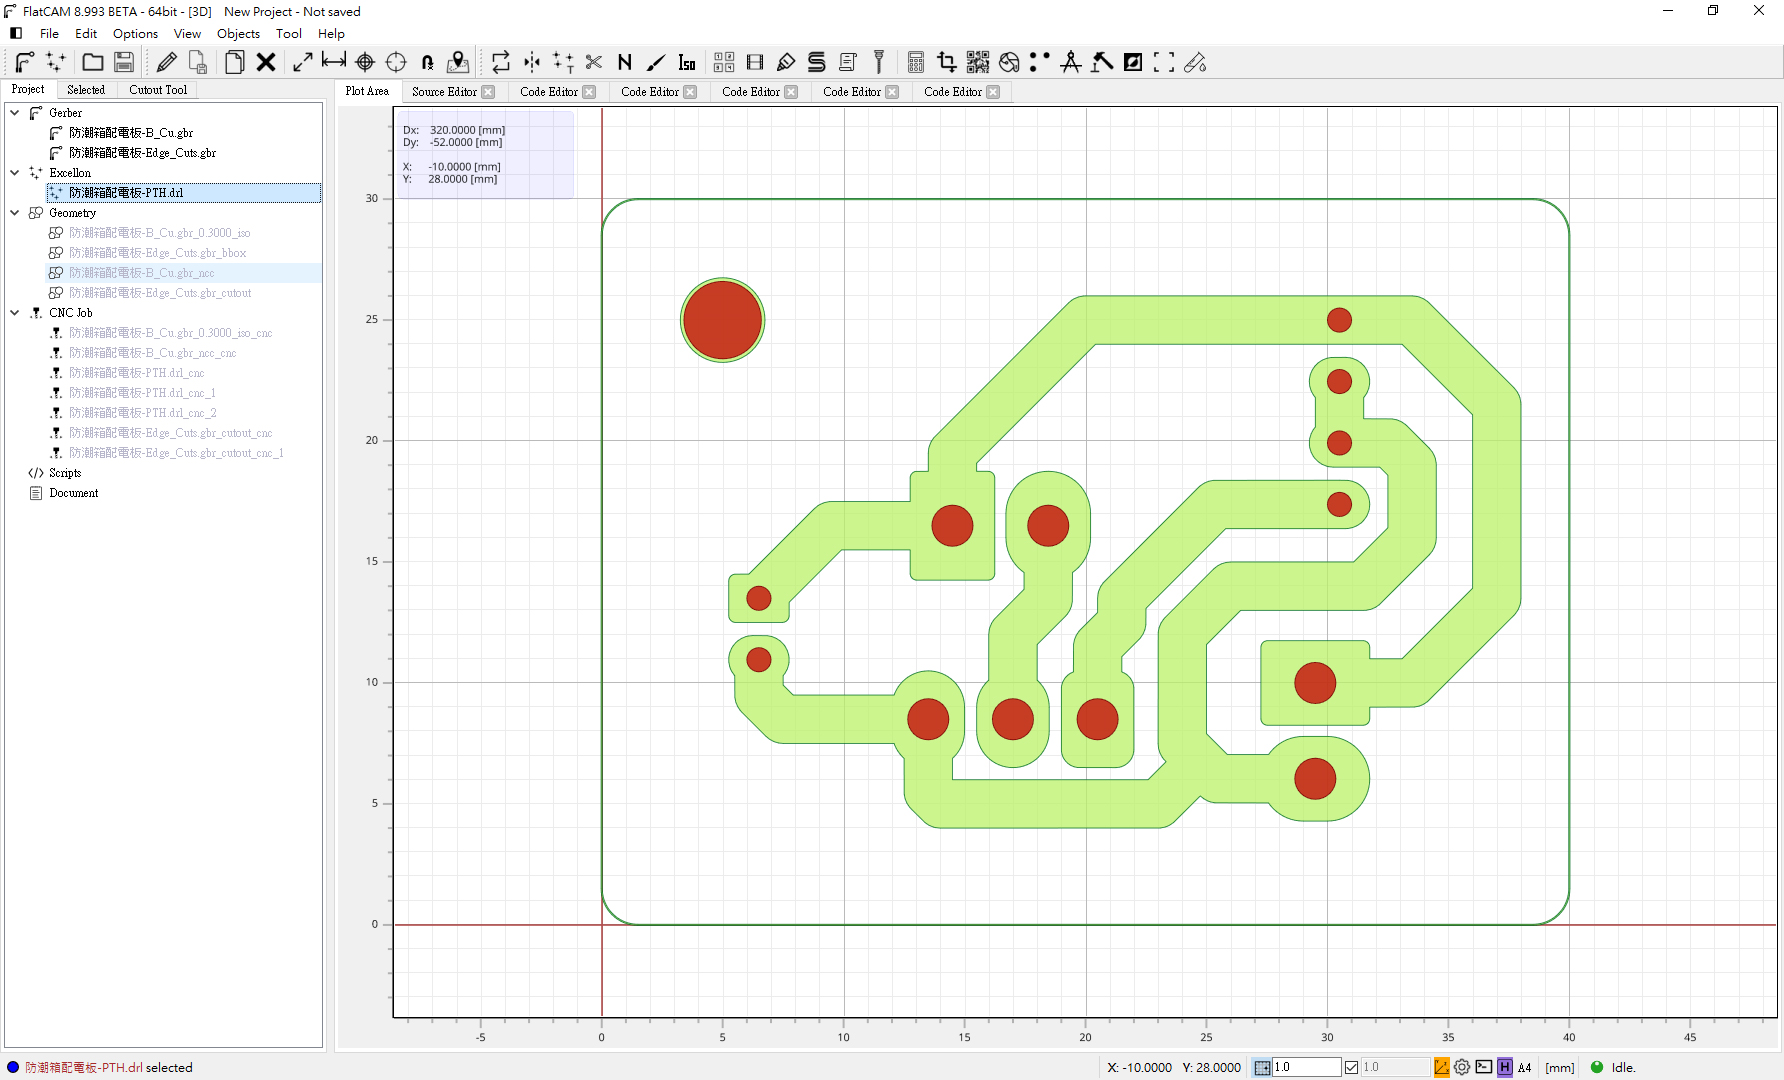
Task: Click the scissors Cutout tool icon
Action: [594, 62]
